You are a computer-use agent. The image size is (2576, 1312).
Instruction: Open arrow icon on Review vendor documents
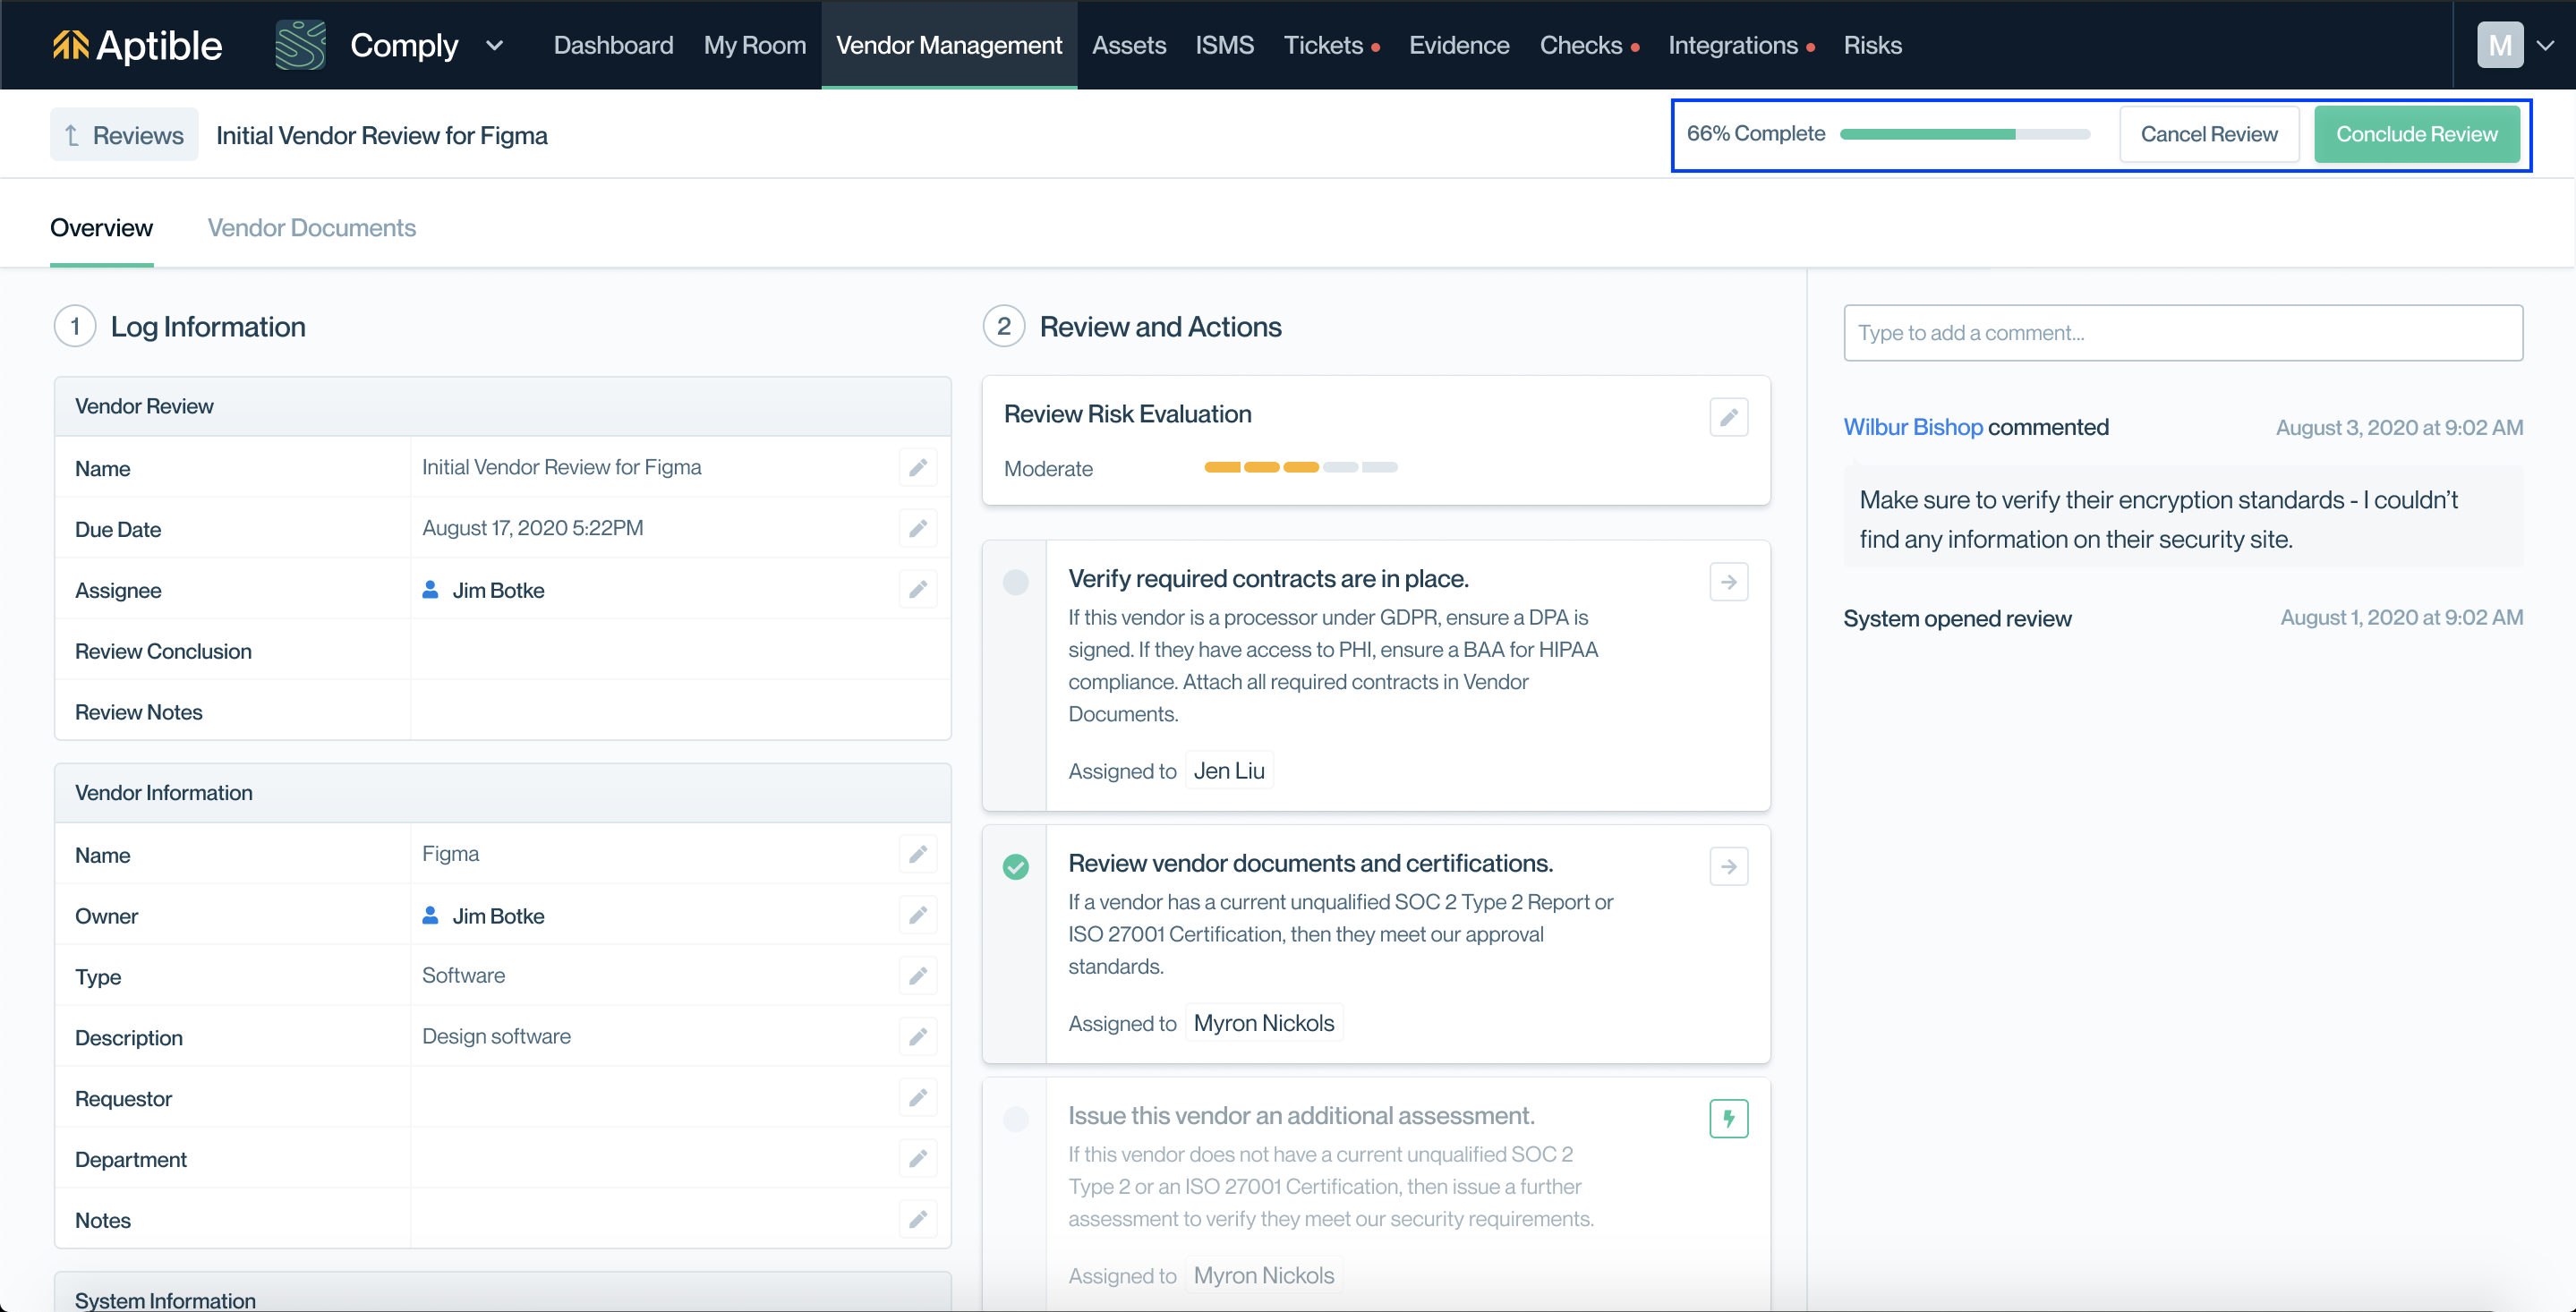[1728, 866]
